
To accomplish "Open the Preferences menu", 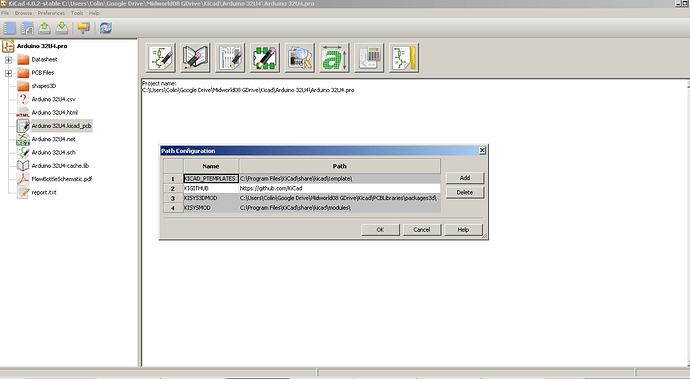I will tap(51, 13).
